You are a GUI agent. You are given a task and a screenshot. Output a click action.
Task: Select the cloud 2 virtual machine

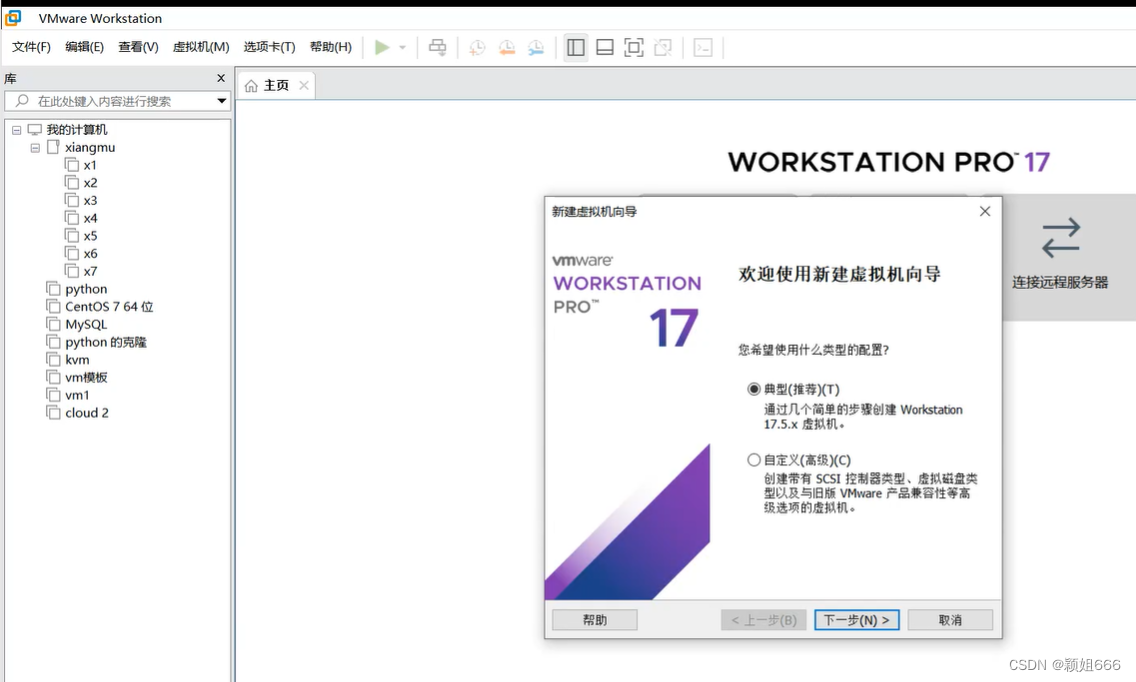[x=87, y=413]
